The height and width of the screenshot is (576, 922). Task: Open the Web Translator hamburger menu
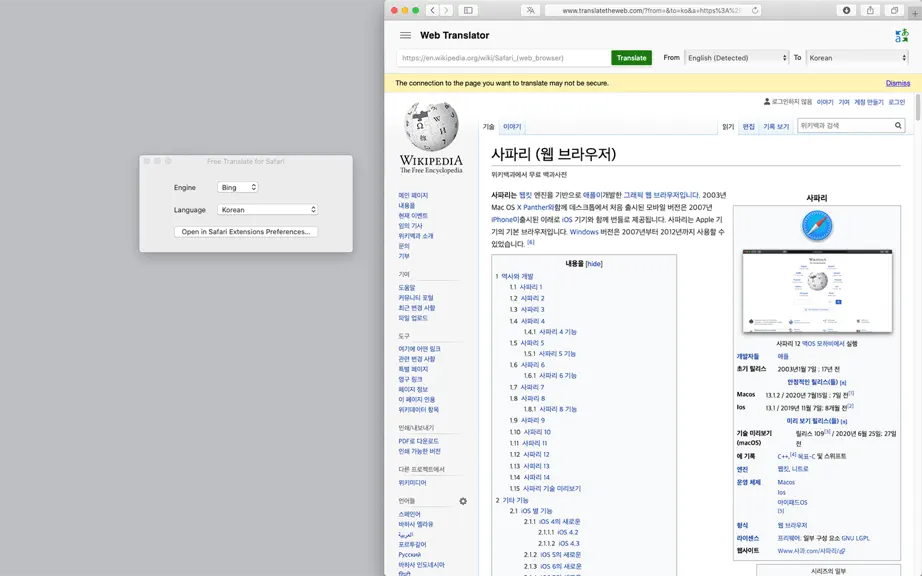(405, 35)
